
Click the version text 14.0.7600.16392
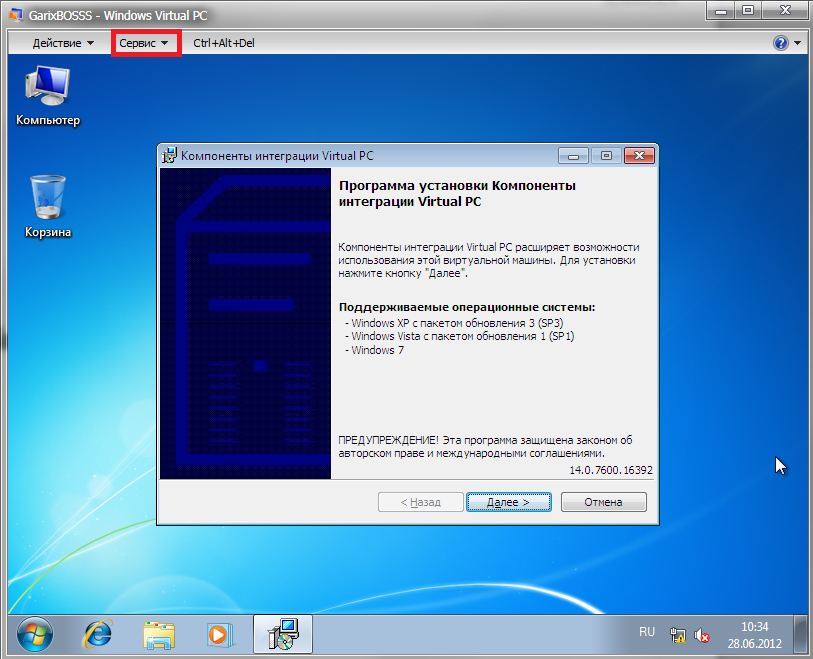[611, 470]
